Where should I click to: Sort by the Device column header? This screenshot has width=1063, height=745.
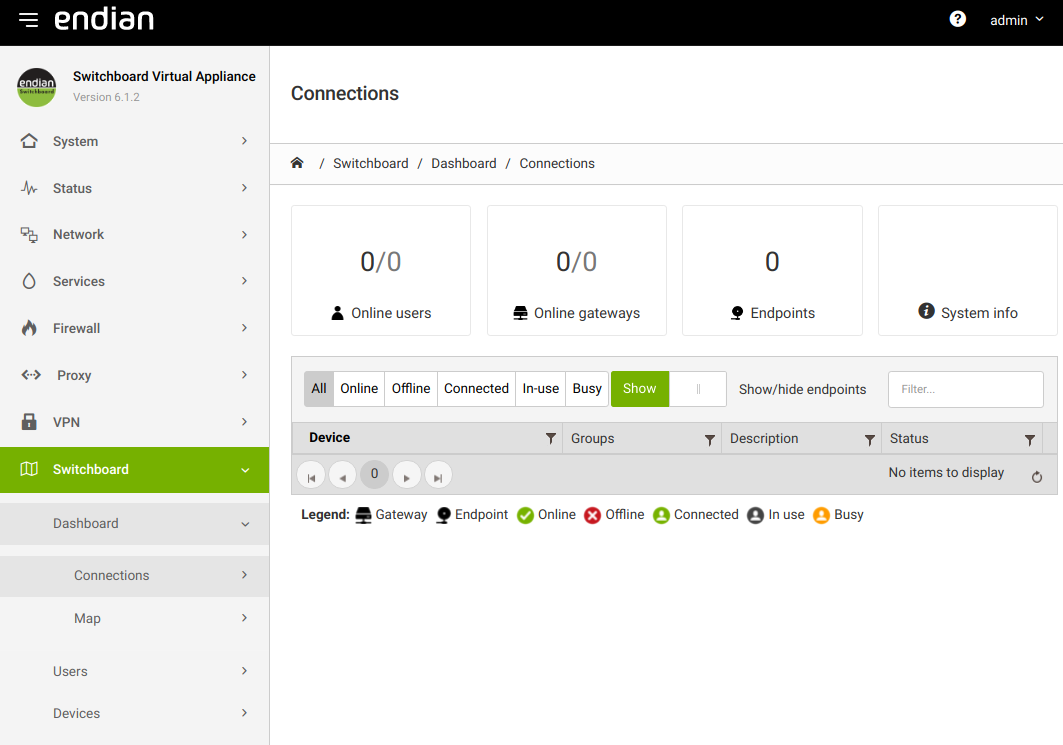point(329,438)
